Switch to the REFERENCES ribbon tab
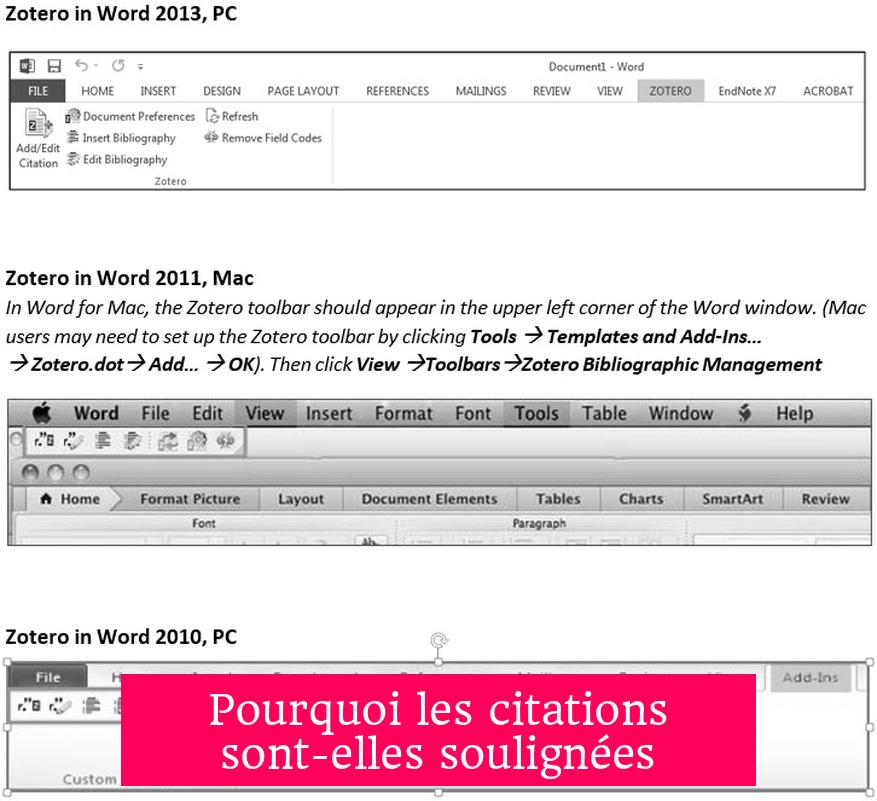Viewport: 877px width, 801px height. [x=397, y=91]
